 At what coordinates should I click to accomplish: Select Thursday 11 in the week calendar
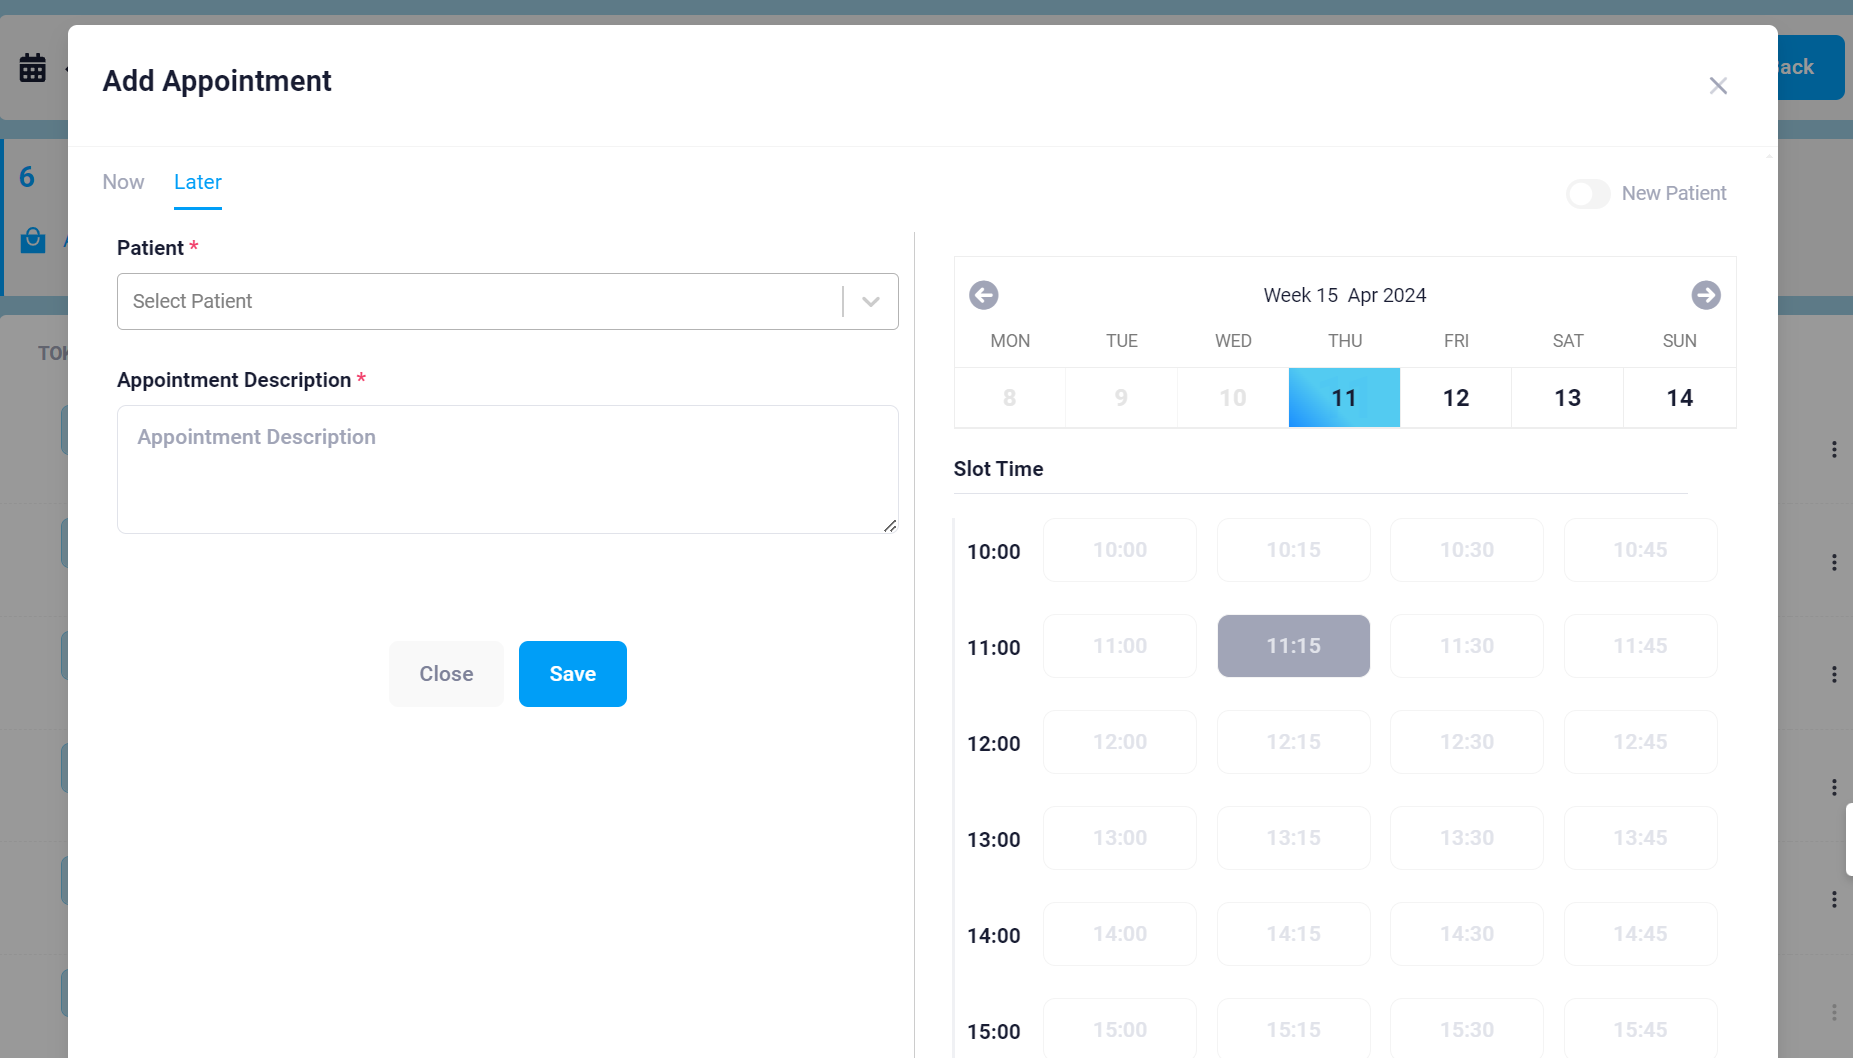1344,398
